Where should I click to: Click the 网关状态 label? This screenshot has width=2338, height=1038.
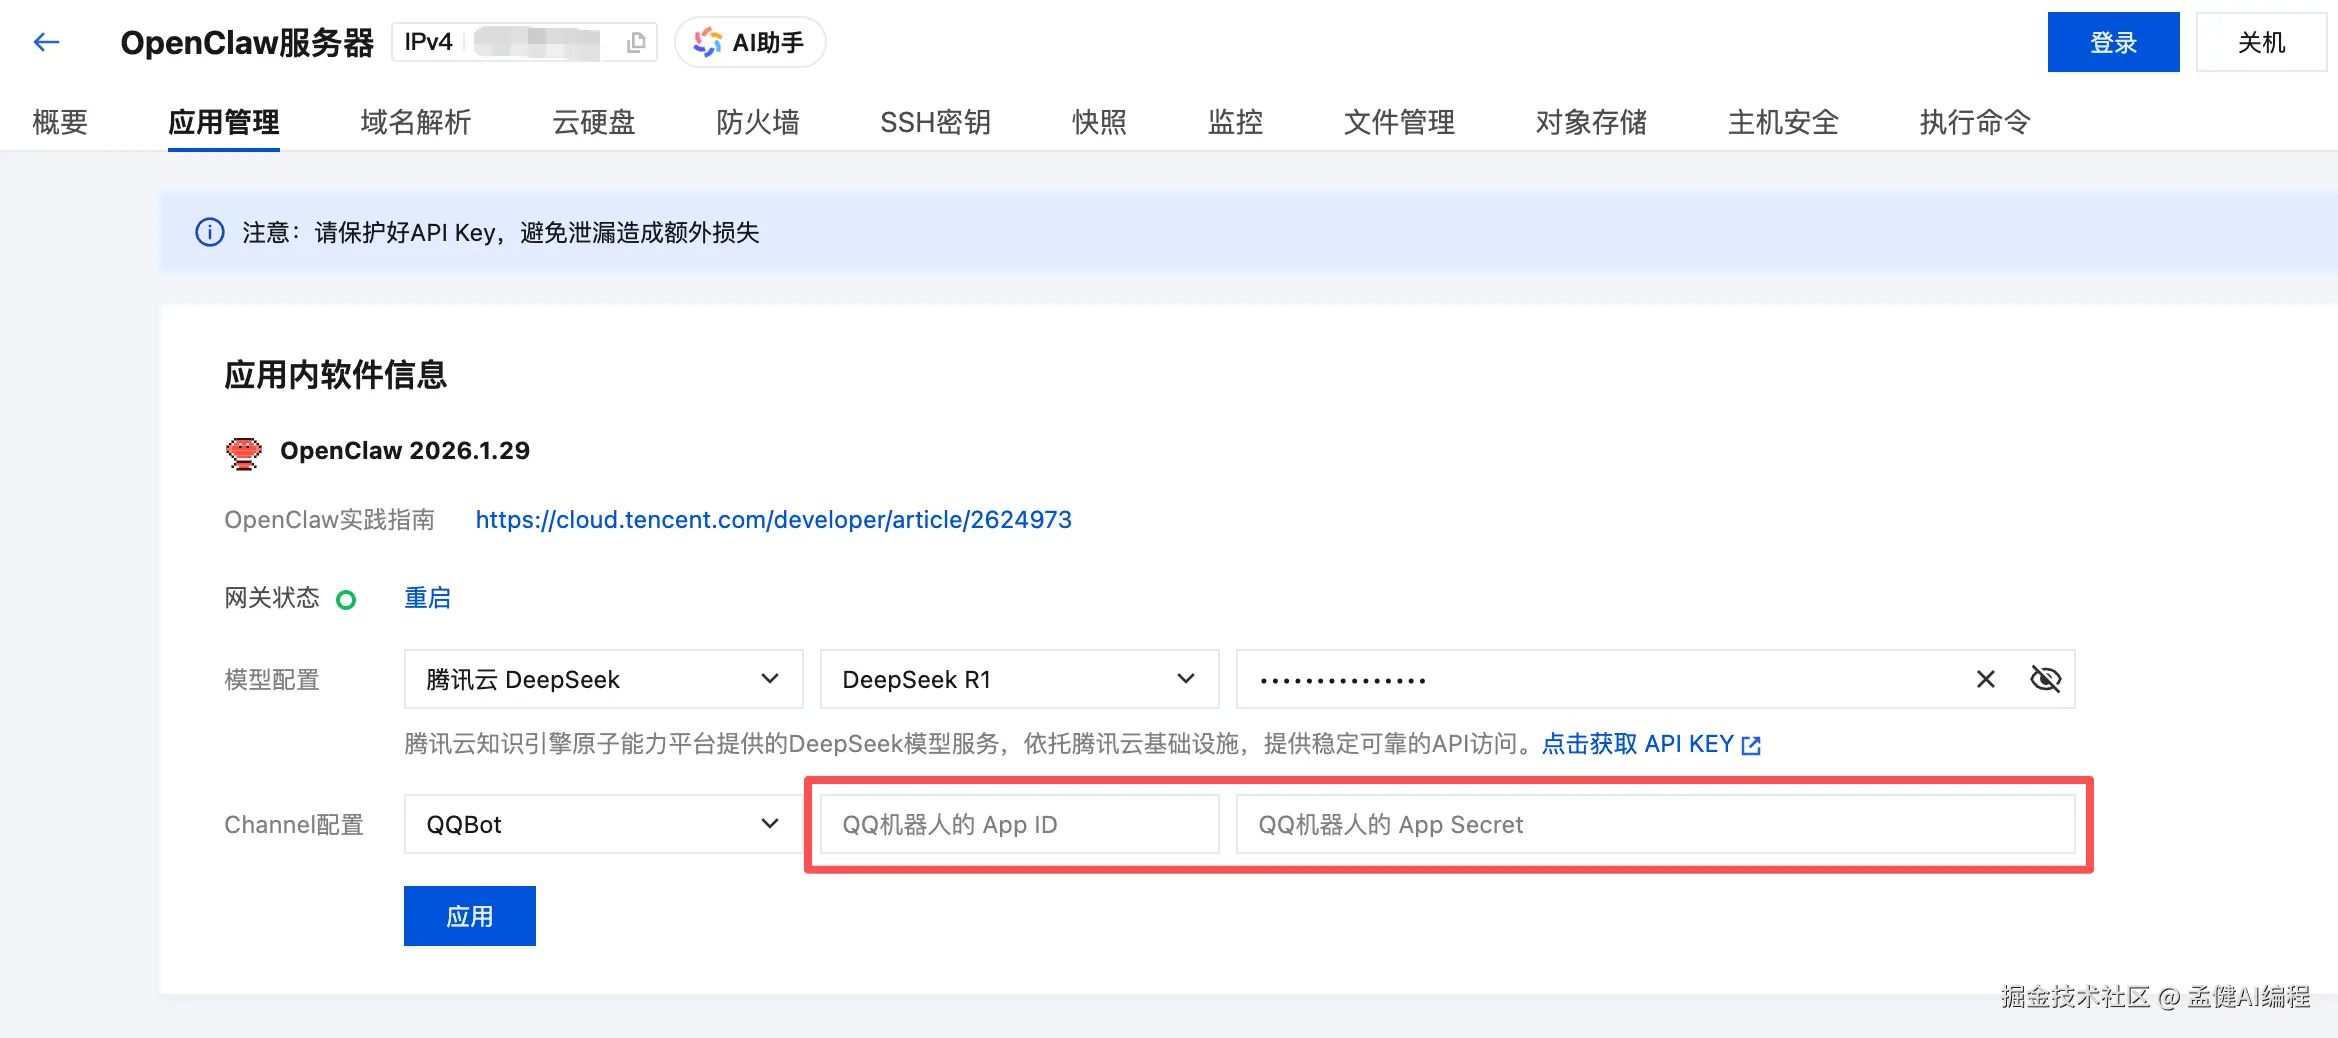pos(272,598)
